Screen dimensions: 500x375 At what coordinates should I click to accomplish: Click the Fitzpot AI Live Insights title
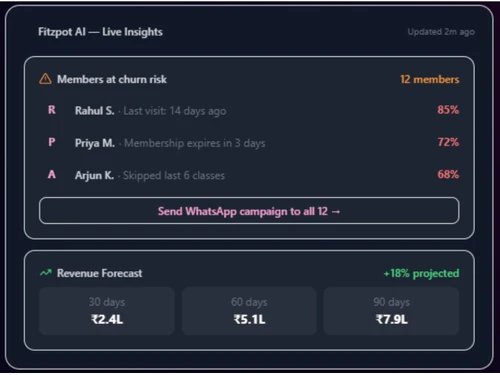[100, 32]
